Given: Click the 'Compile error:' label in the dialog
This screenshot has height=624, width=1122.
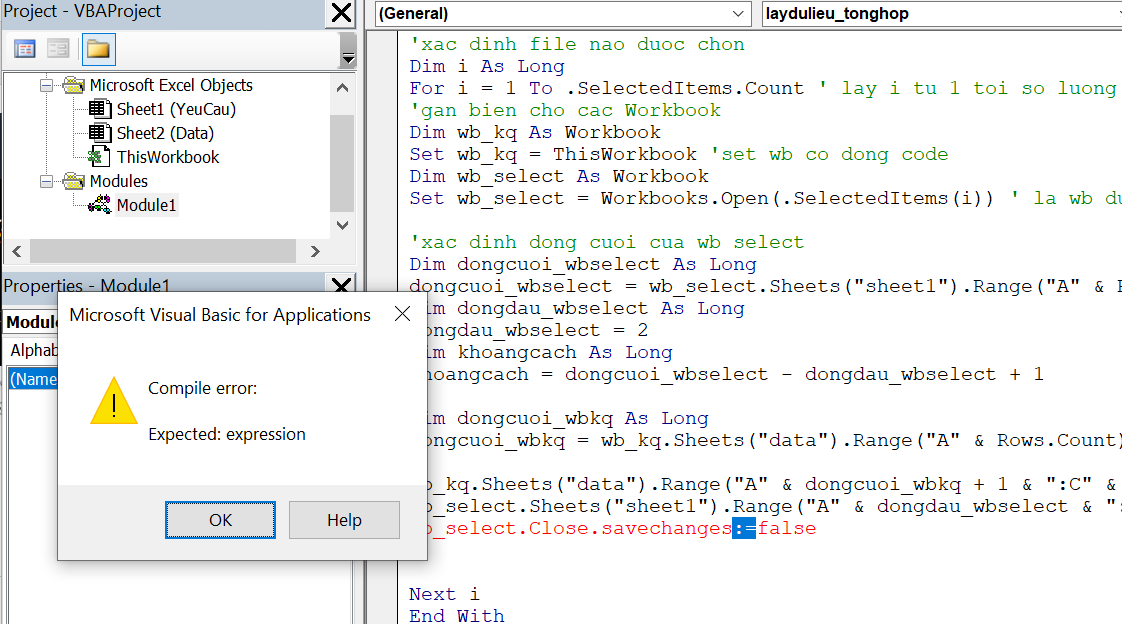Looking at the screenshot, I should click(x=203, y=389).
